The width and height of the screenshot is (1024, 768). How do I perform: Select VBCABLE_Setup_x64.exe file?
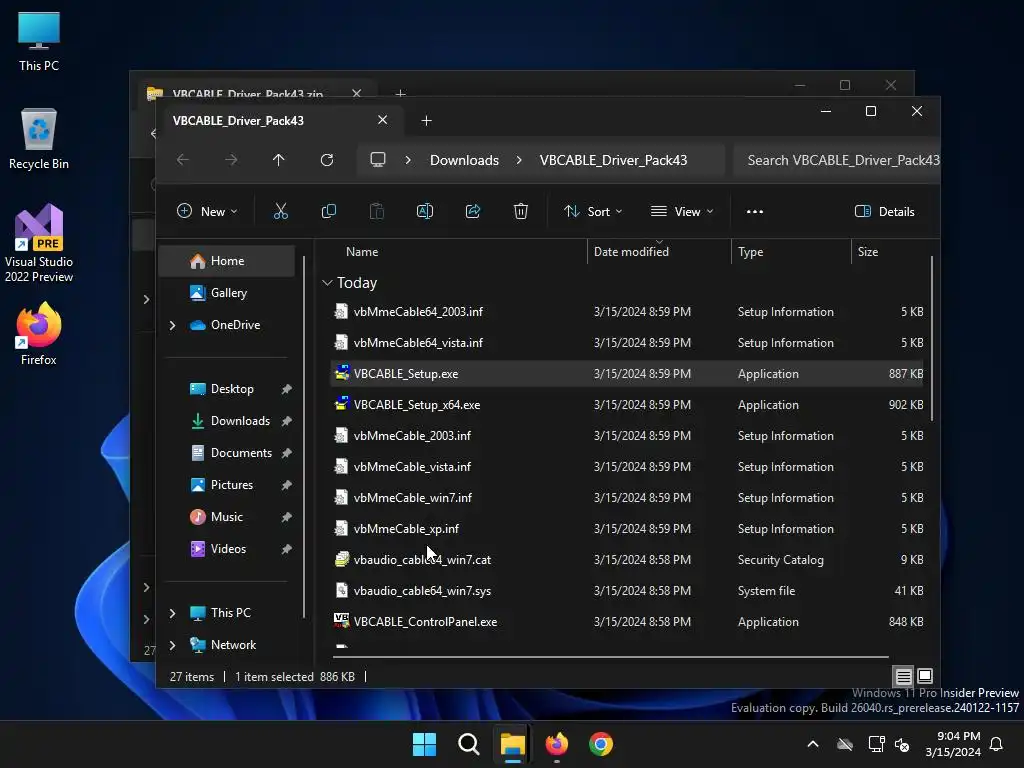pos(627,405)
